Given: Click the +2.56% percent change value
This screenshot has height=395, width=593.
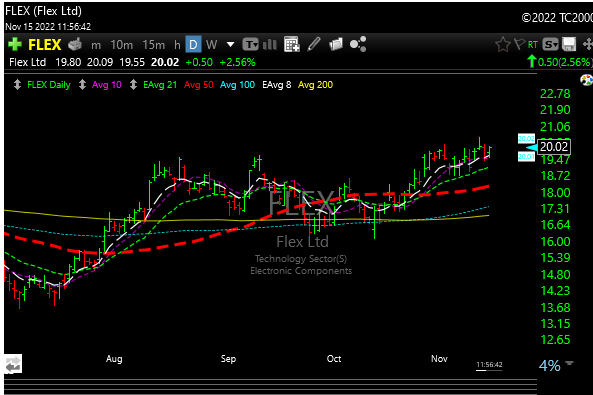Looking at the screenshot, I should pos(238,62).
